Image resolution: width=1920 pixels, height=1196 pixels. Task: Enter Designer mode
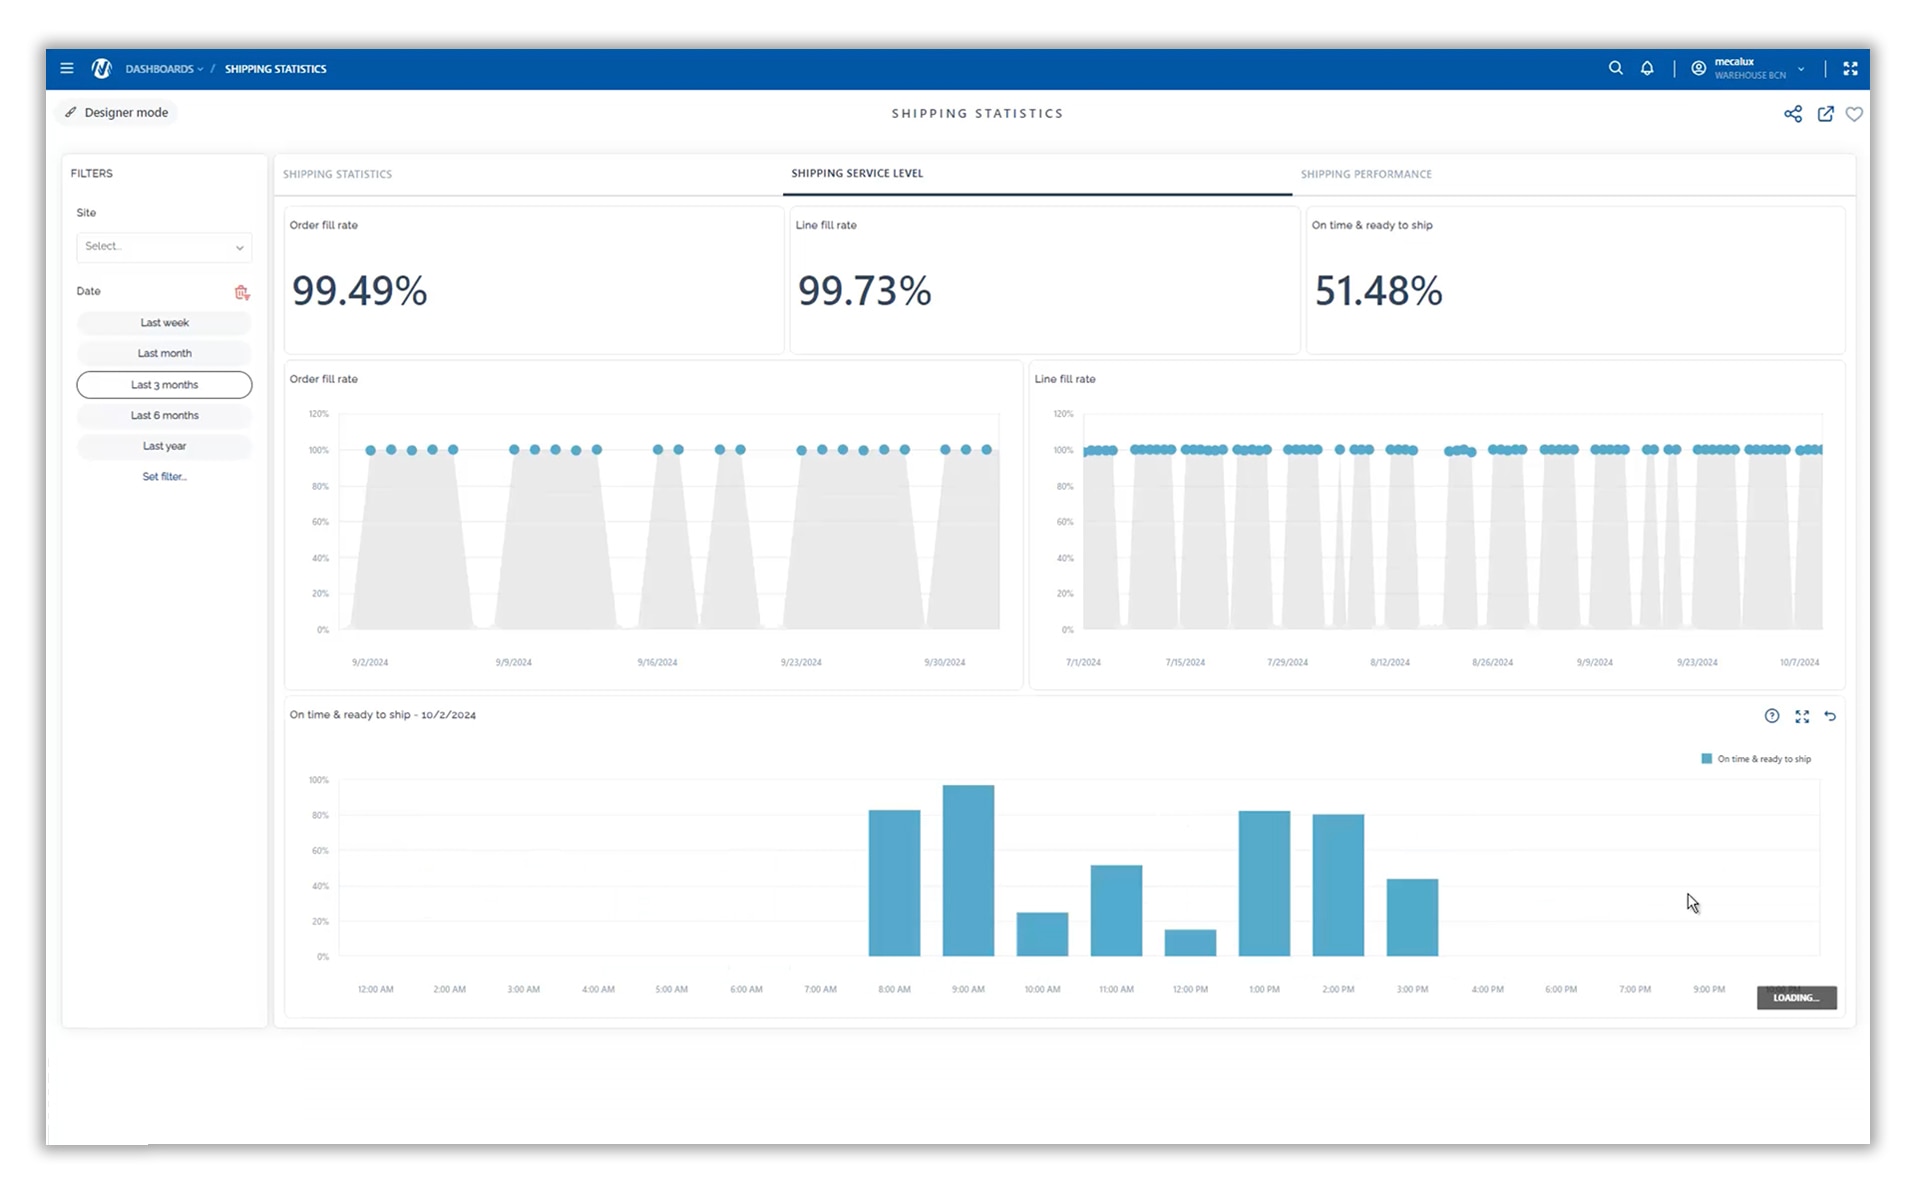click(x=117, y=113)
